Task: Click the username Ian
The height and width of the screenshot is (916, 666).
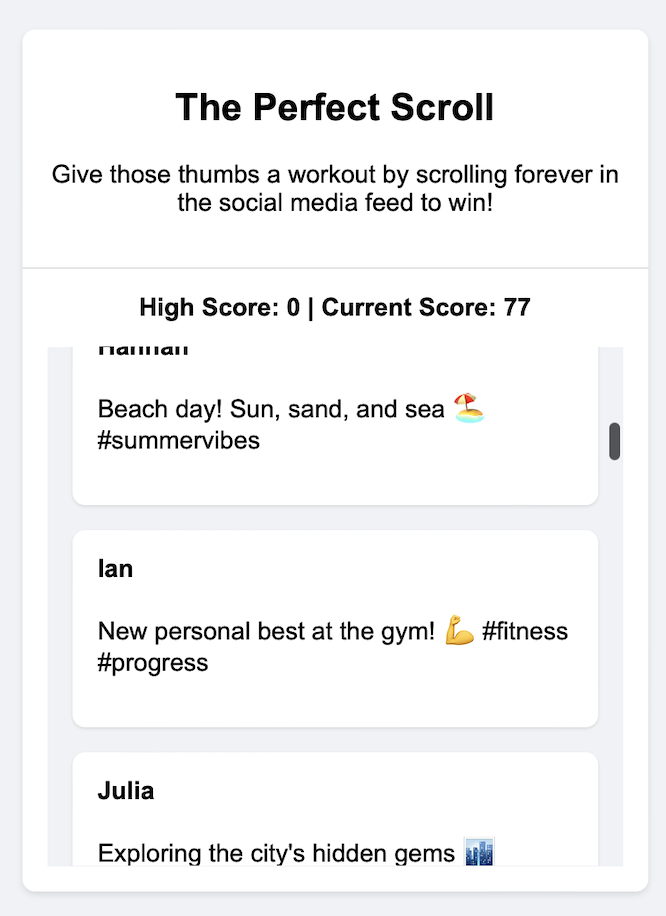Action: tap(115, 569)
